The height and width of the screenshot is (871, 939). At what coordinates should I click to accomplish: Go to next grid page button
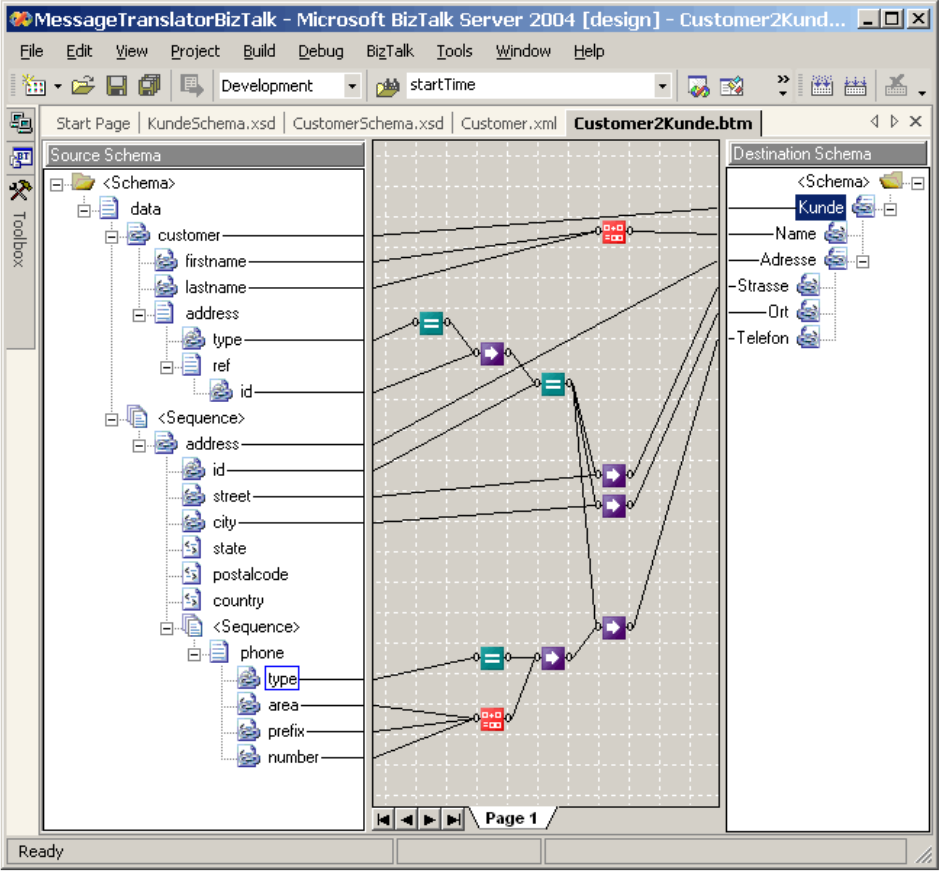click(x=430, y=819)
